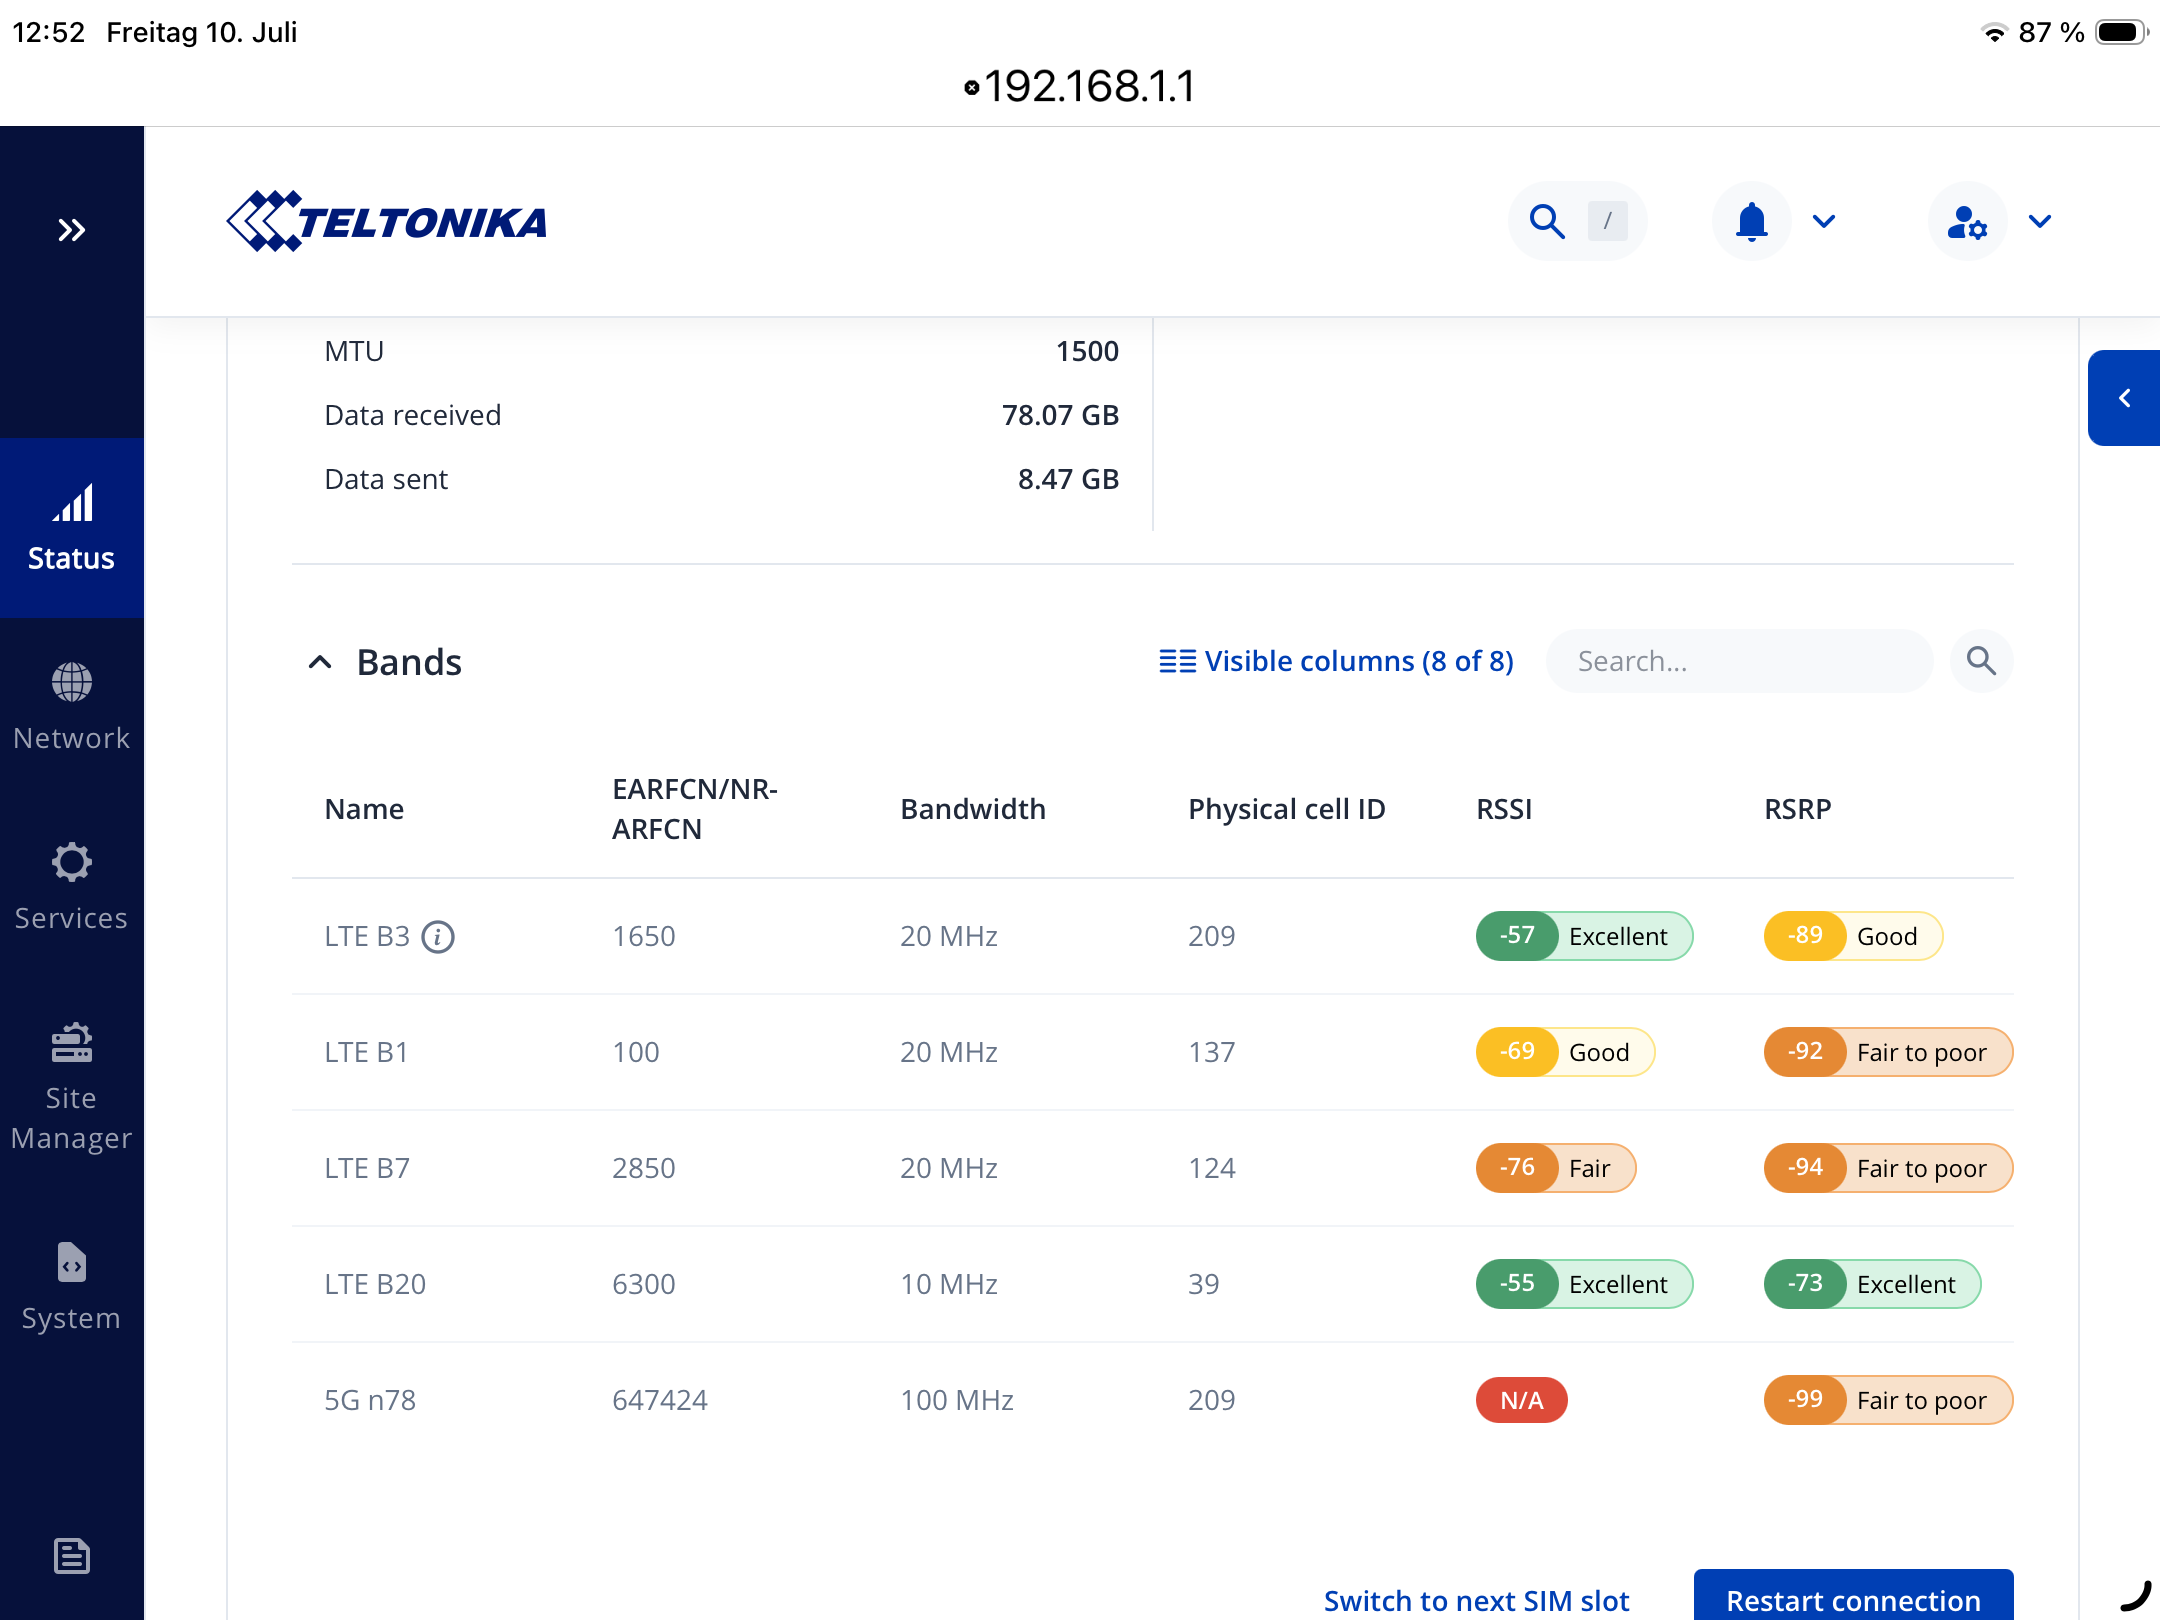Click Visible columns (8 of 8) link
Screen dimensions: 2160x1620
(x=1336, y=661)
